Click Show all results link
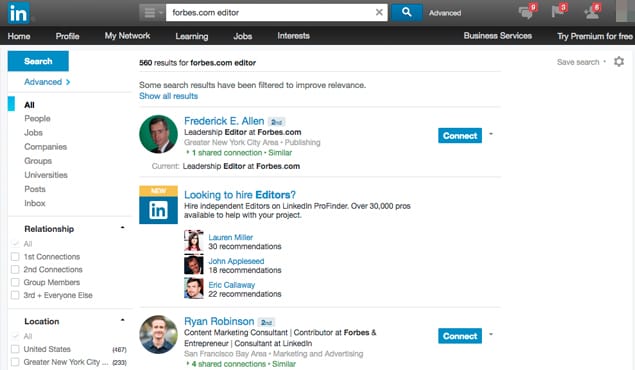635x370 pixels. 168,96
